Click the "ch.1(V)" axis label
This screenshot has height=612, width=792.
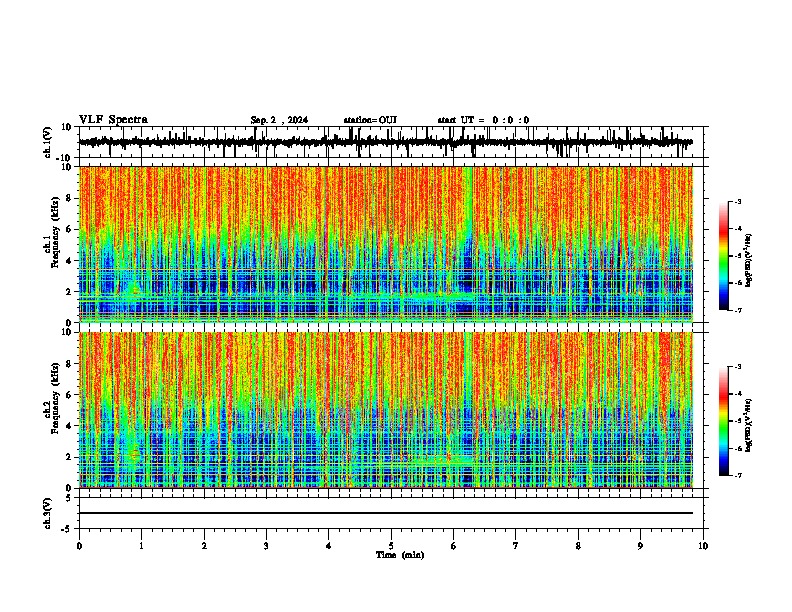coord(48,142)
